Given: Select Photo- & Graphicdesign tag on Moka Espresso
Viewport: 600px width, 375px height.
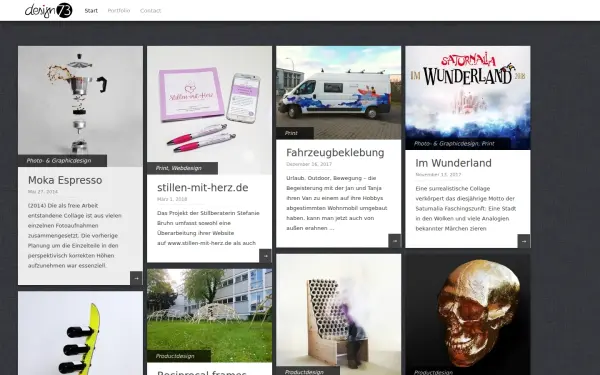Looking at the screenshot, I should click(x=62, y=161).
